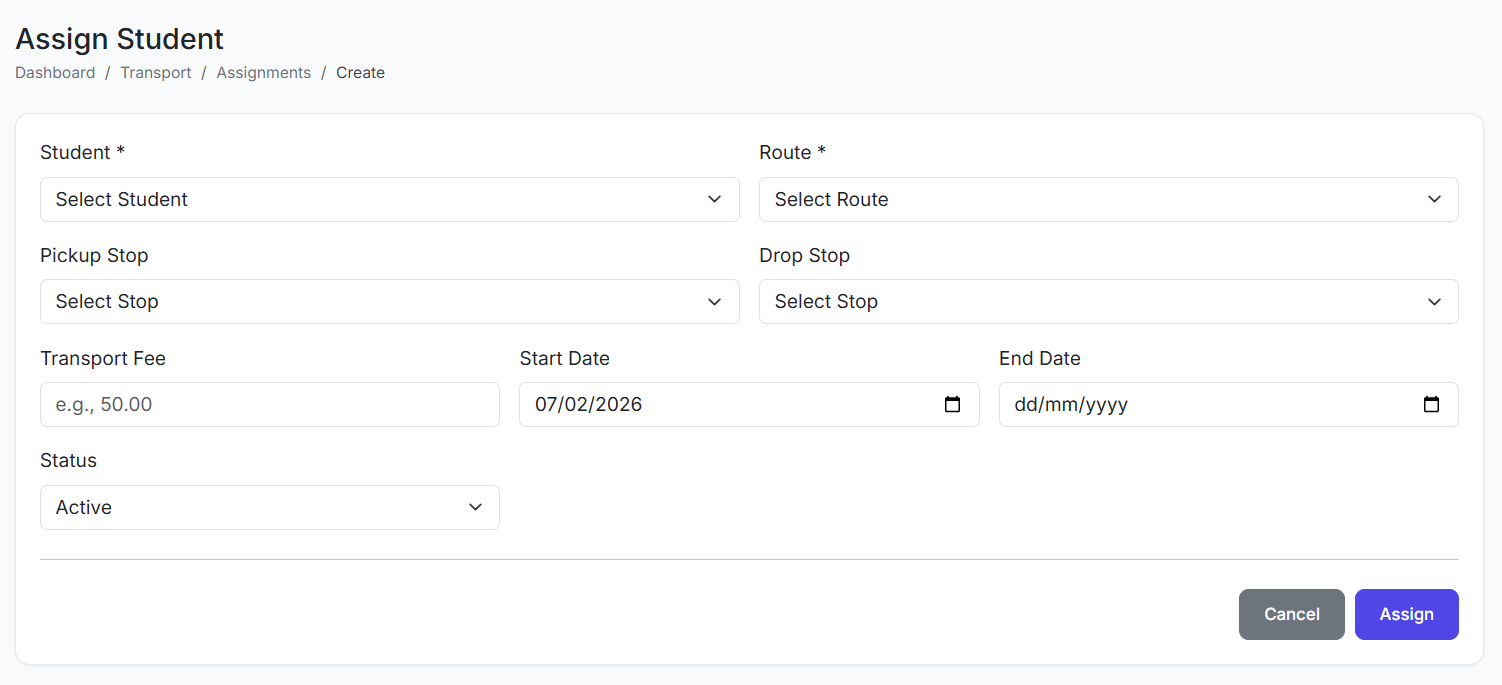This screenshot has height=685, width=1502.
Task: Submit the form with the Assign button
Action: click(1406, 615)
